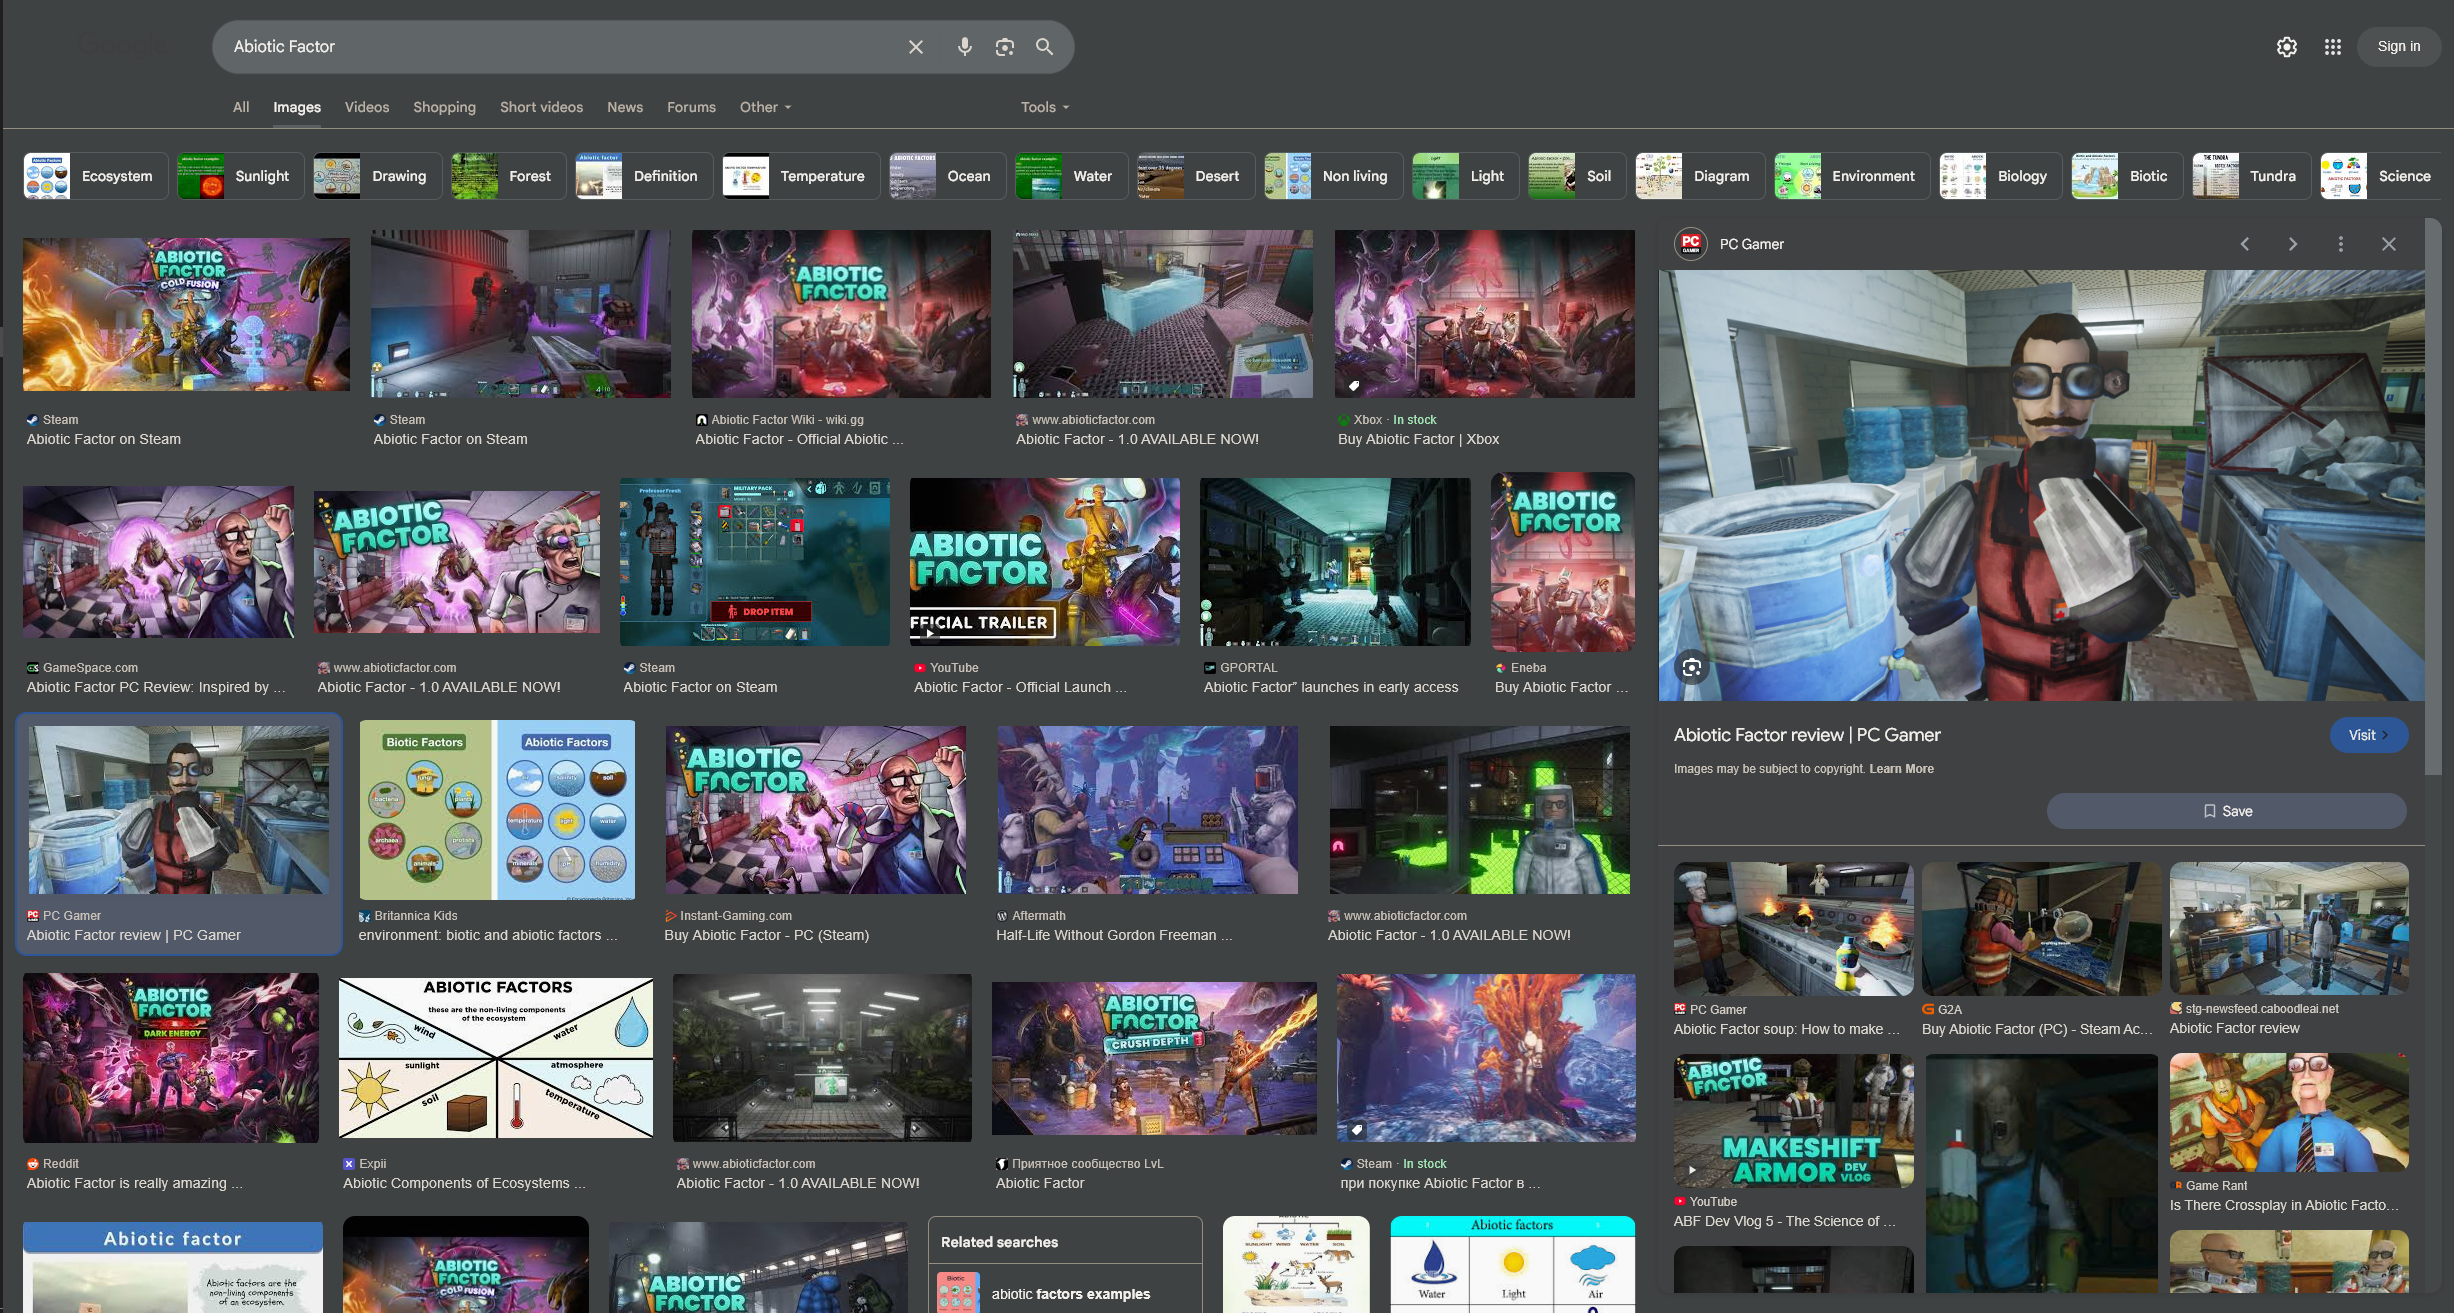Select the Science filter chip
This screenshot has height=1313, width=2454.
(x=2381, y=176)
